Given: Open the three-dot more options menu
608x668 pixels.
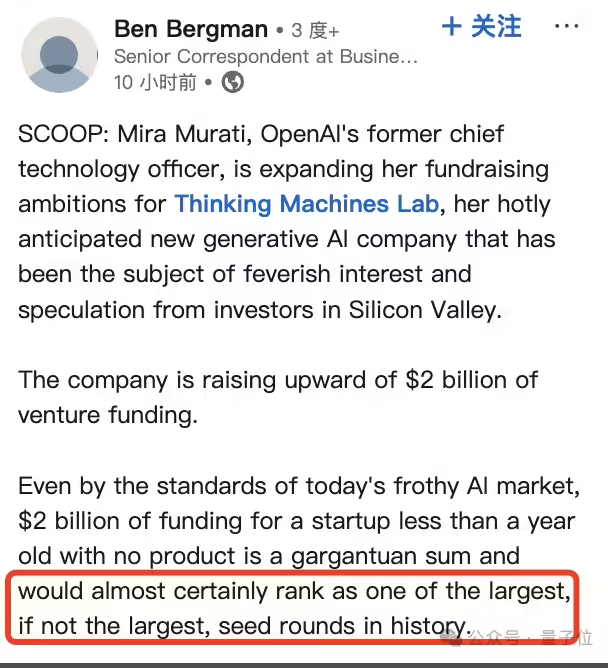Looking at the screenshot, I should [x=566, y=26].
